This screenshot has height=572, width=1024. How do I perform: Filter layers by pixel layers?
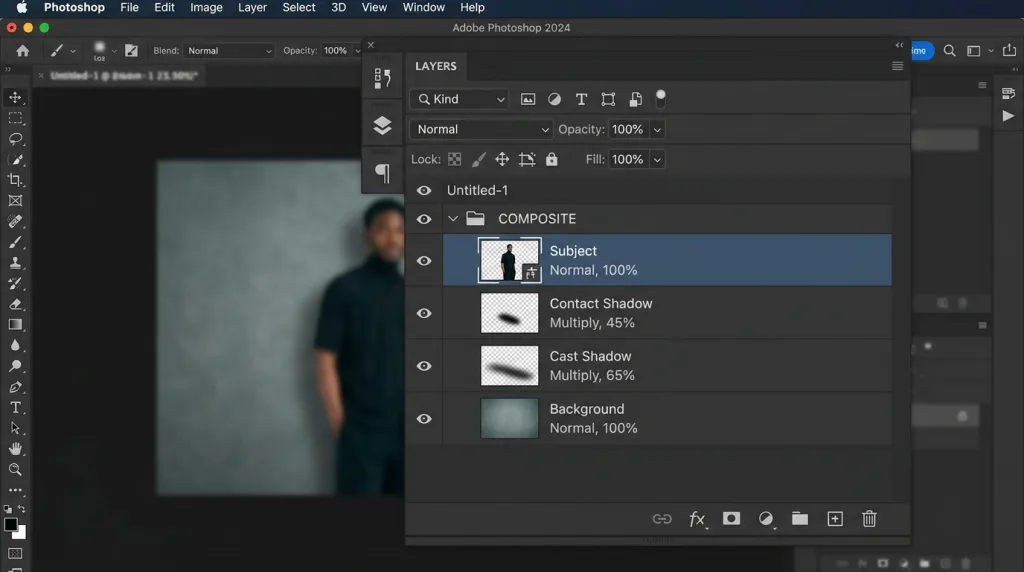pyautogui.click(x=528, y=99)
